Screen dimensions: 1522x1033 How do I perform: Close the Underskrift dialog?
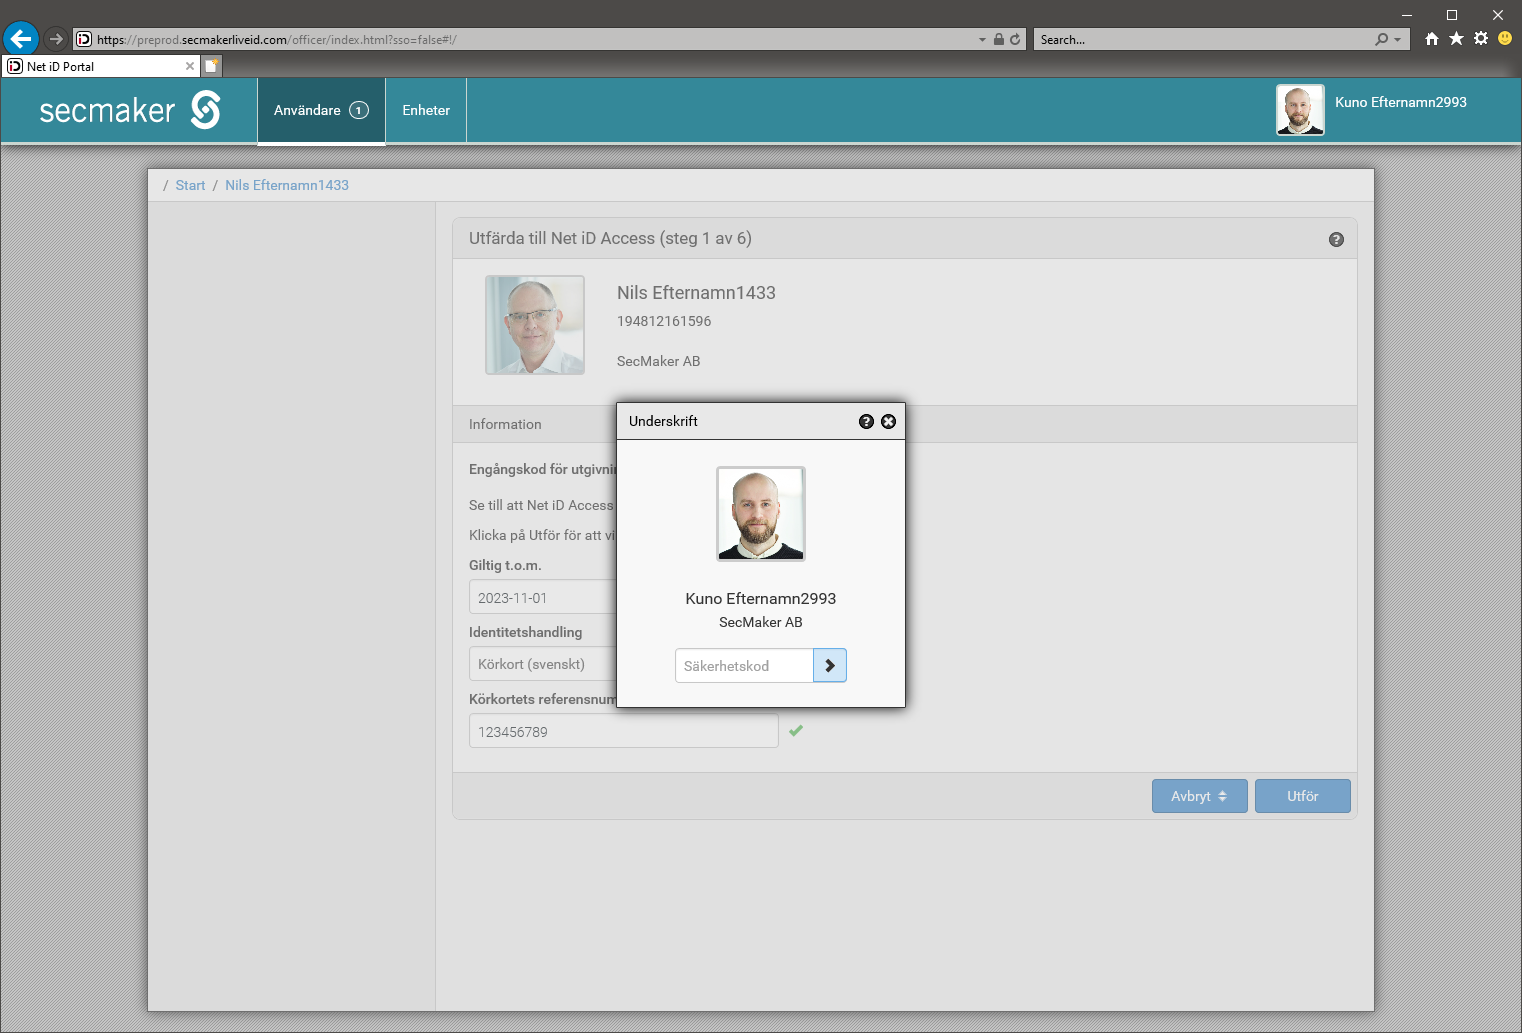click(x=888, y=422)
